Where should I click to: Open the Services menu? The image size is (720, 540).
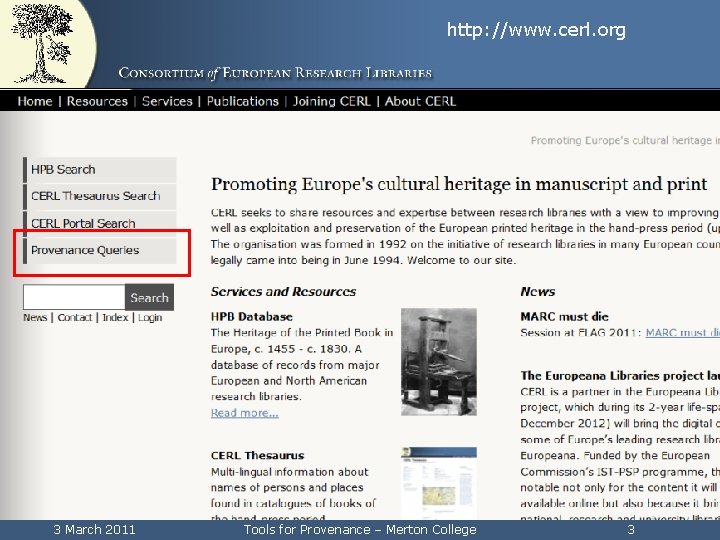click(x=167, y=101)
